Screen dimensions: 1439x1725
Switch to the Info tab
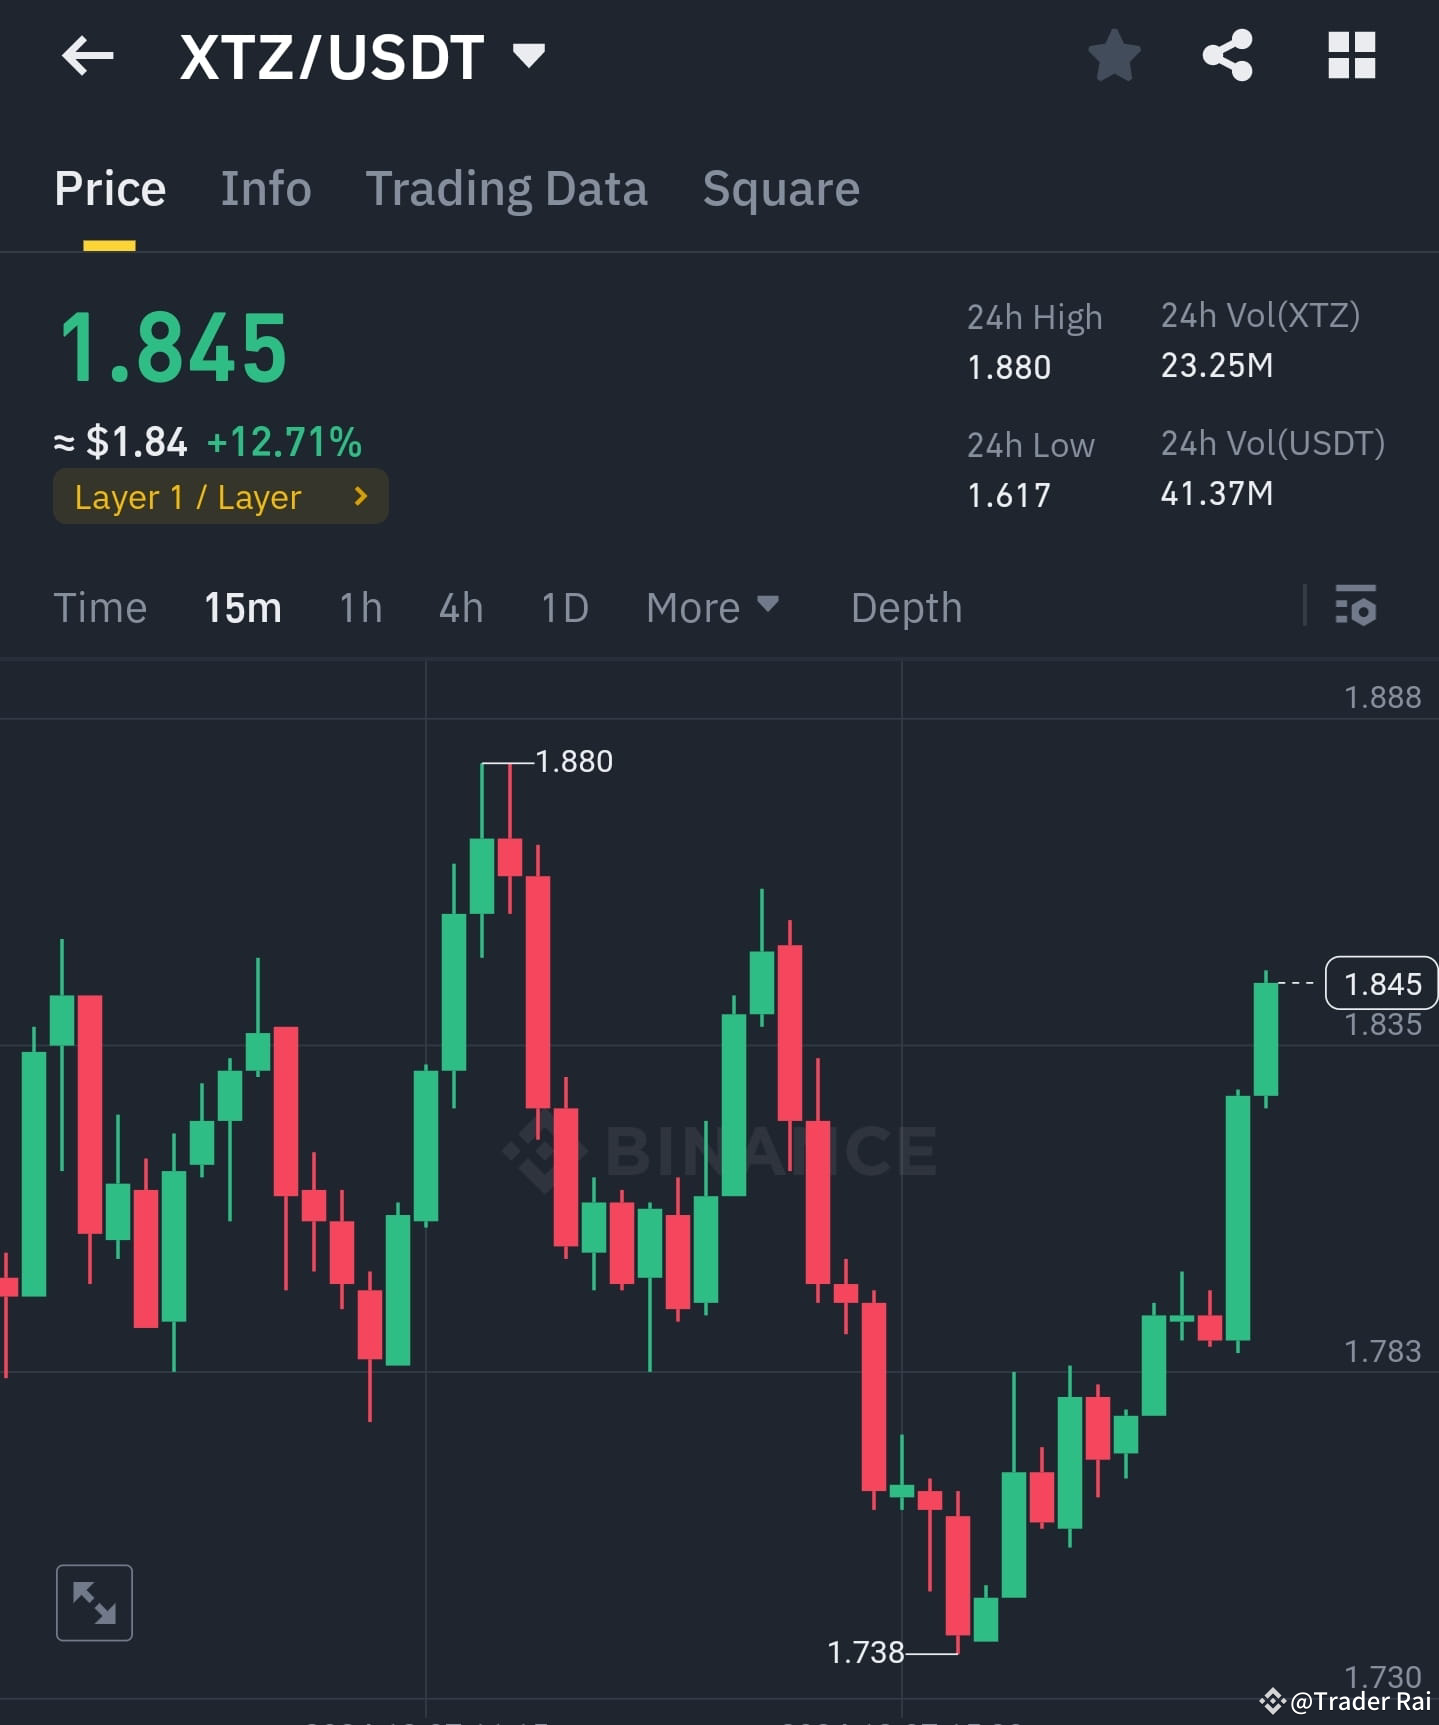(x=266, y=188)
